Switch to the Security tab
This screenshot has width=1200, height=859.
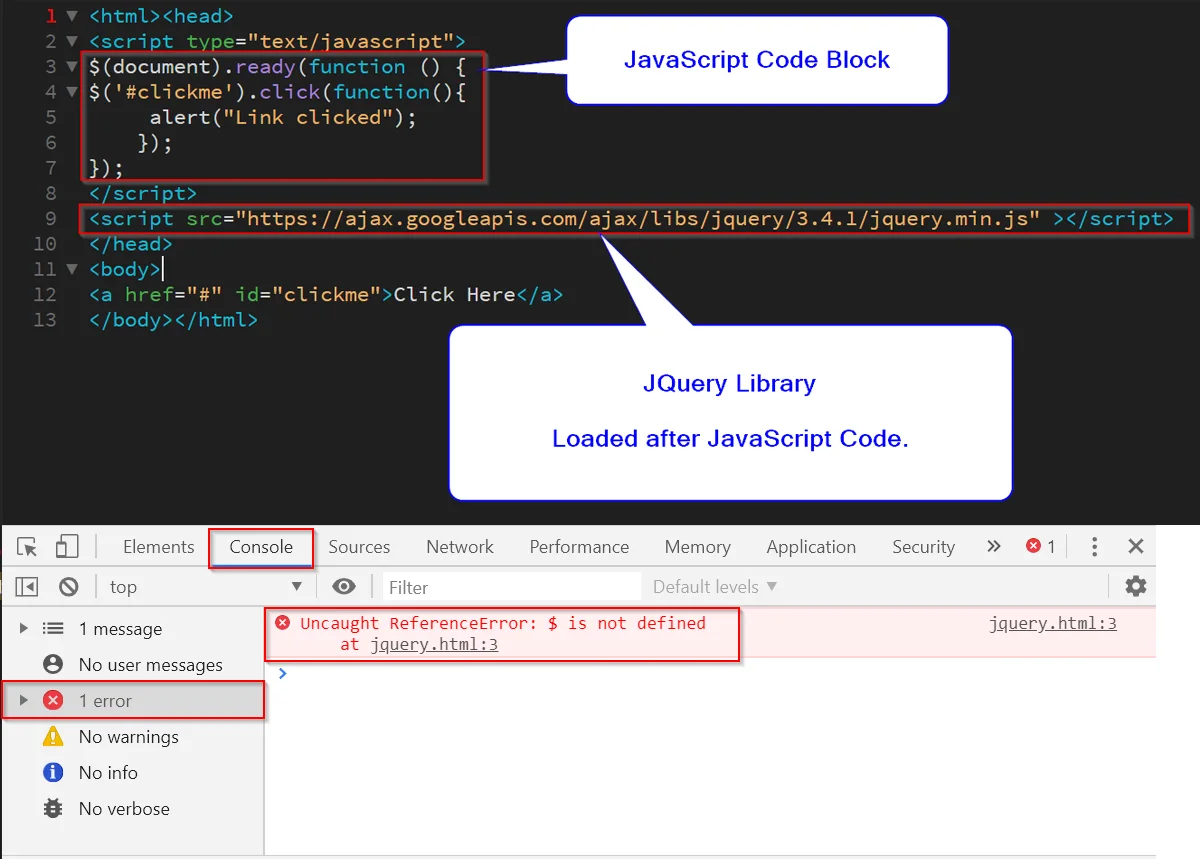tap(923, 547)
